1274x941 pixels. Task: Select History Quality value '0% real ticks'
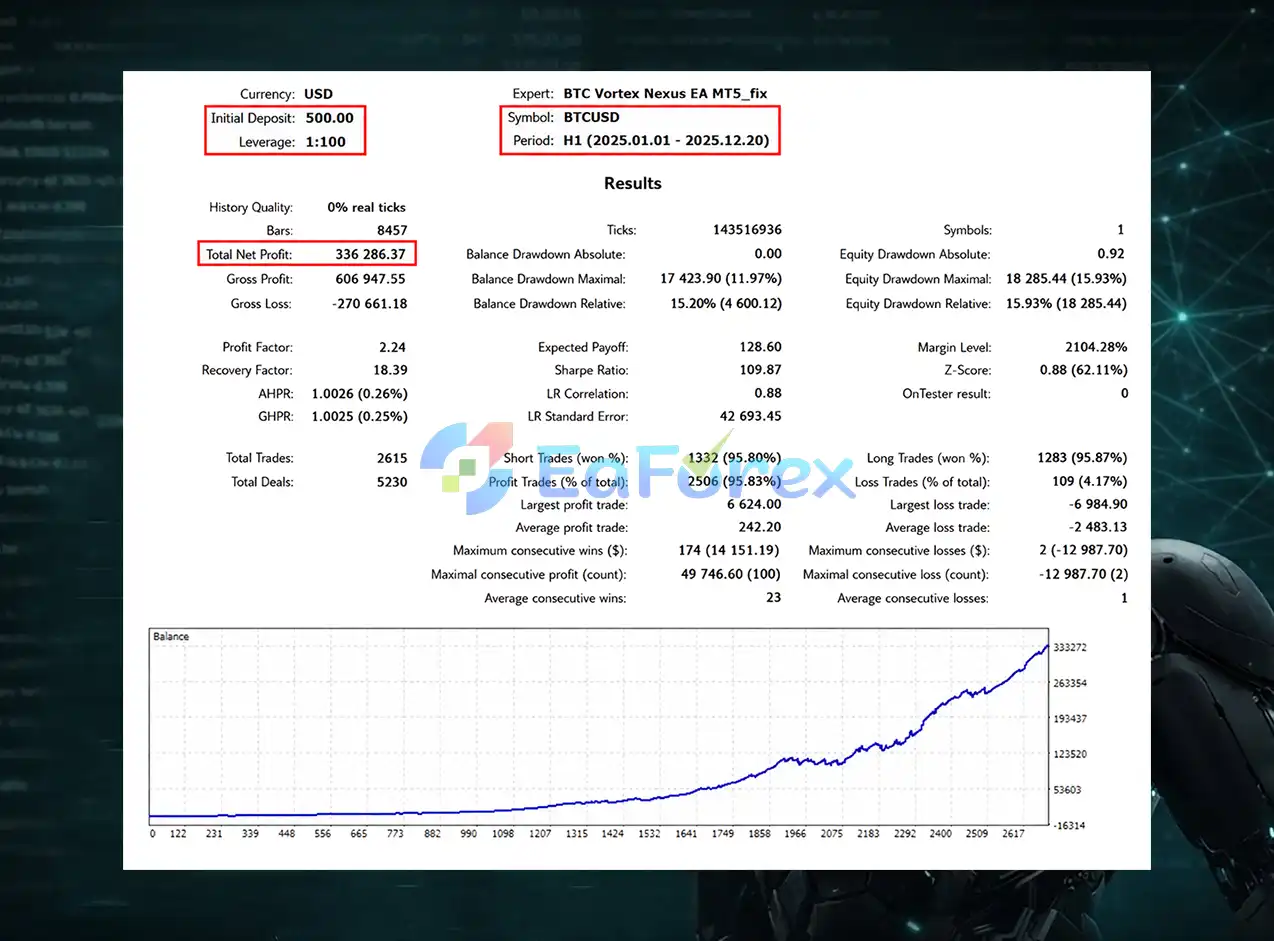pyautogui.click(x=366, y=207)
